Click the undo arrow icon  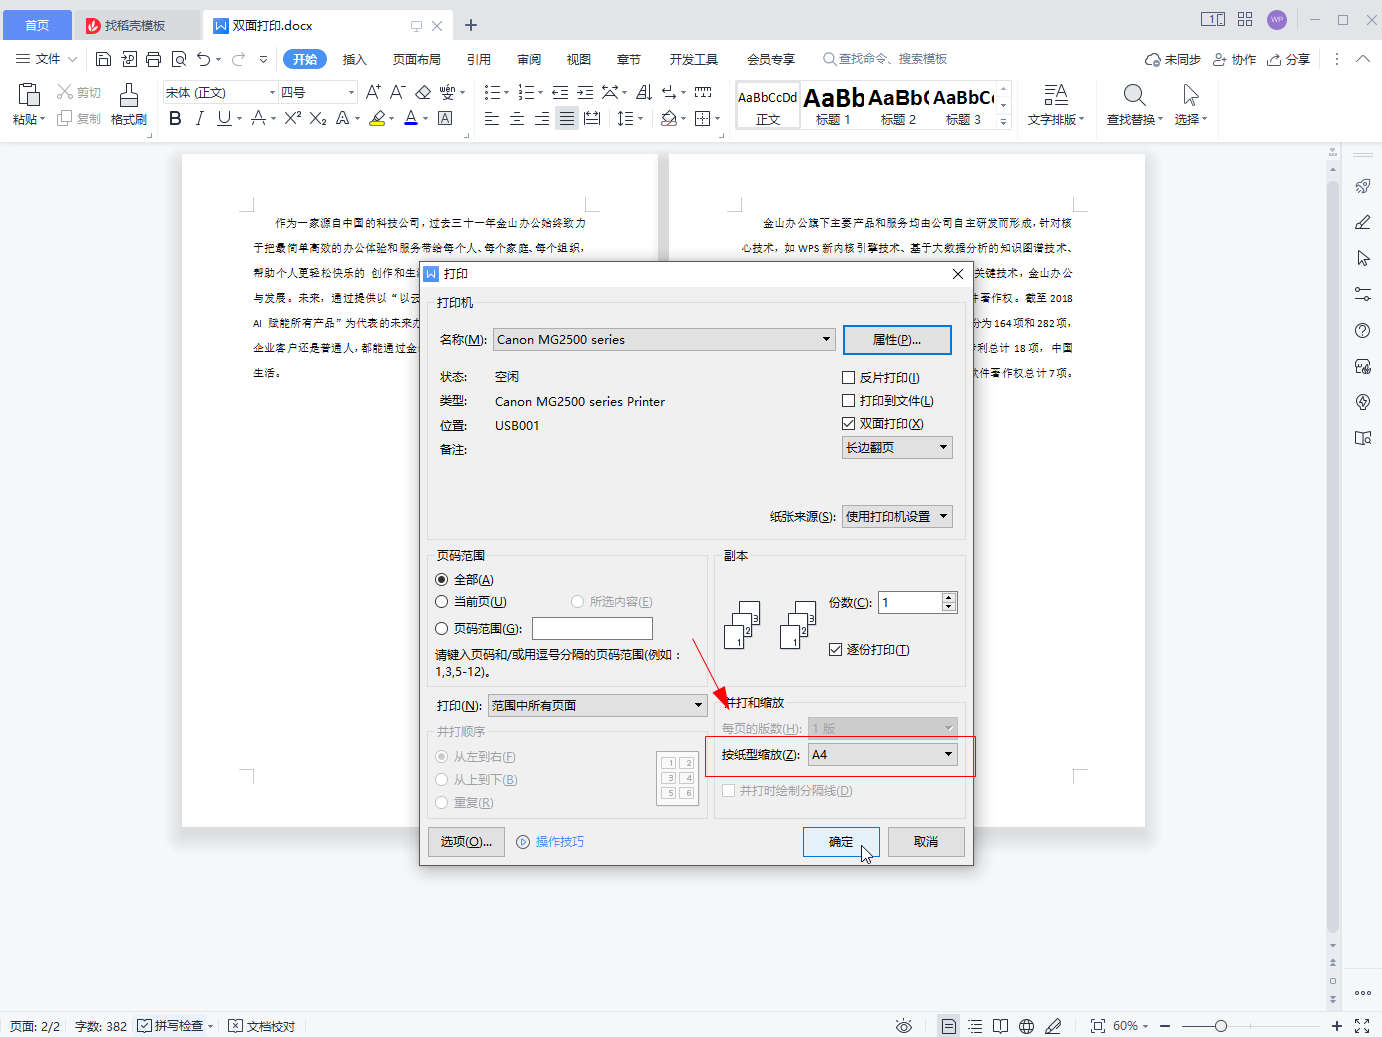tap(203, 59)
